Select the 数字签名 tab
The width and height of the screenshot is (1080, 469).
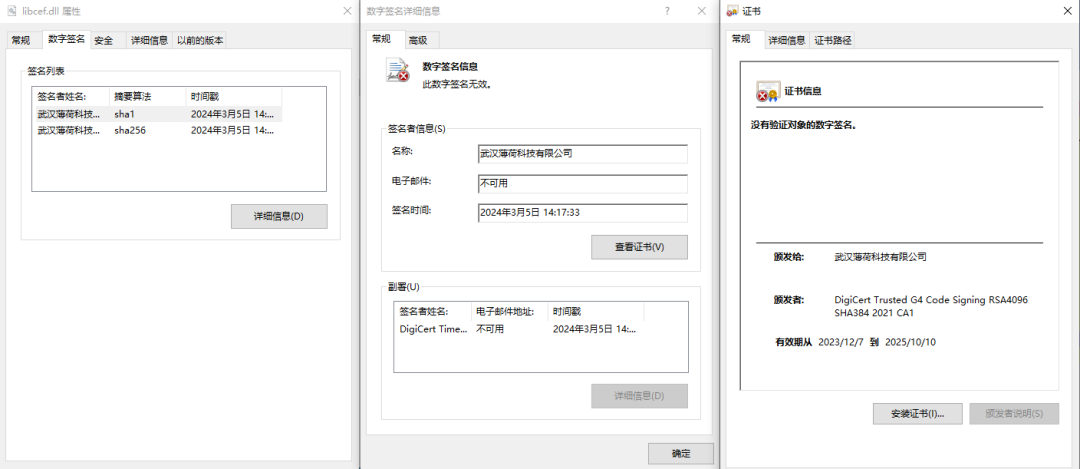pyautogui.click(x=67, y=39)
